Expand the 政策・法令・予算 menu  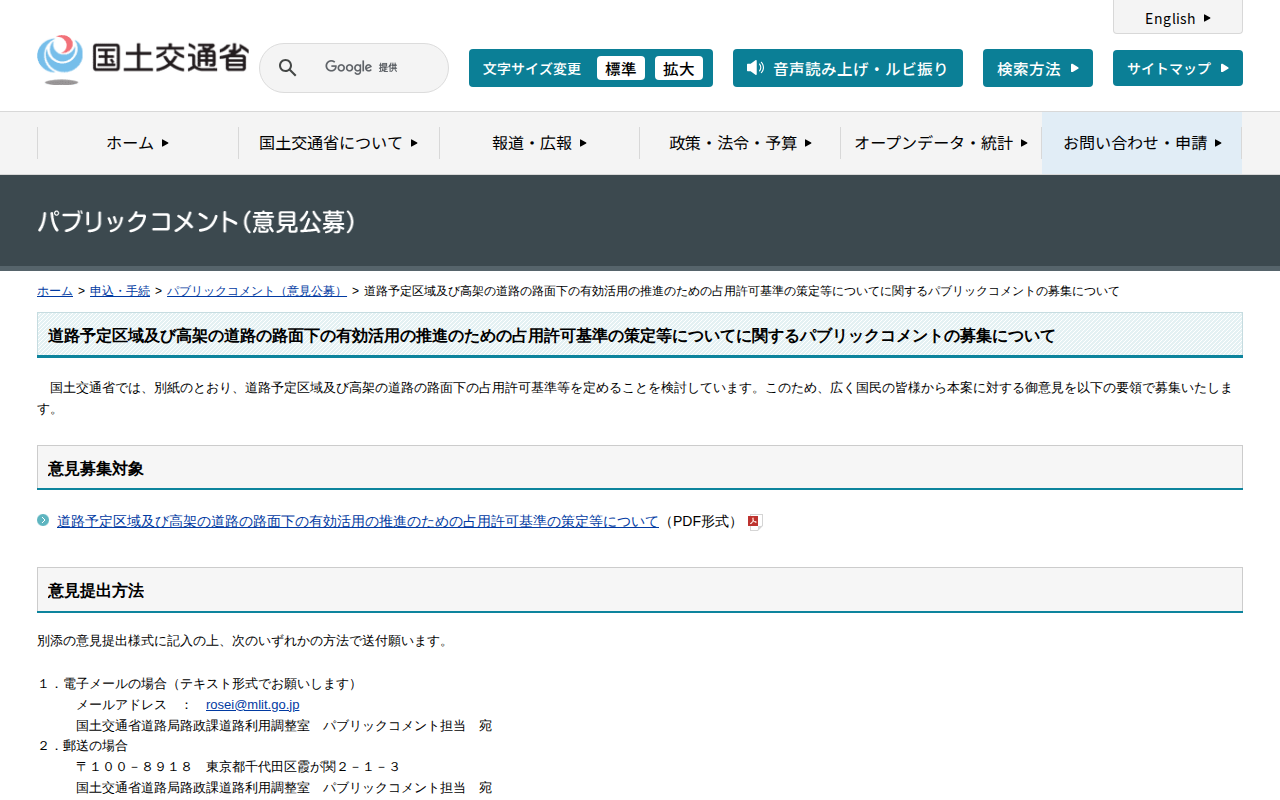pyautogui.click(x=740, y=143)
